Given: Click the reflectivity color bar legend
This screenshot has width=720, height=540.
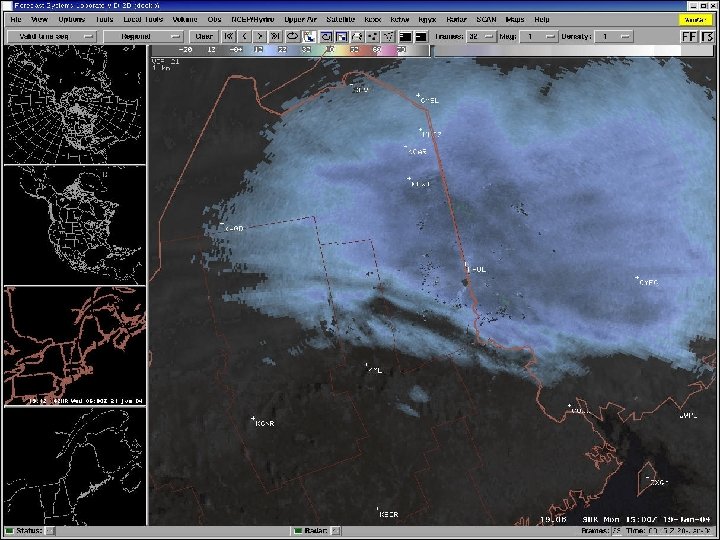Looking at the screenshot, I should point(290,50).
